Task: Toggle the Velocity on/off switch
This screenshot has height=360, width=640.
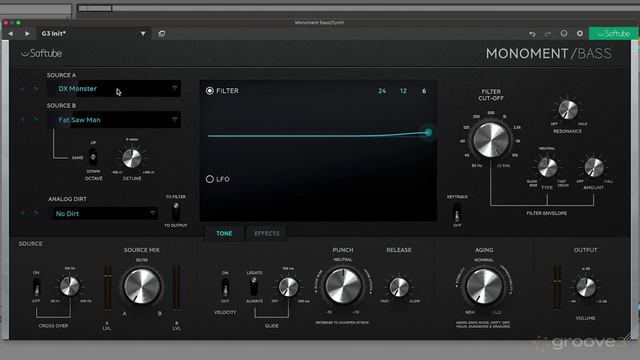Action: point(225,288)
